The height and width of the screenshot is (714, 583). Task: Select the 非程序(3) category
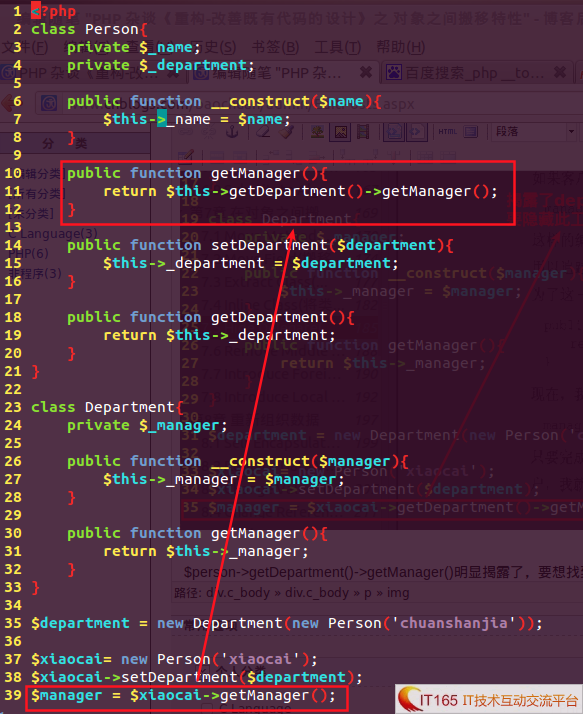point(35,274)
